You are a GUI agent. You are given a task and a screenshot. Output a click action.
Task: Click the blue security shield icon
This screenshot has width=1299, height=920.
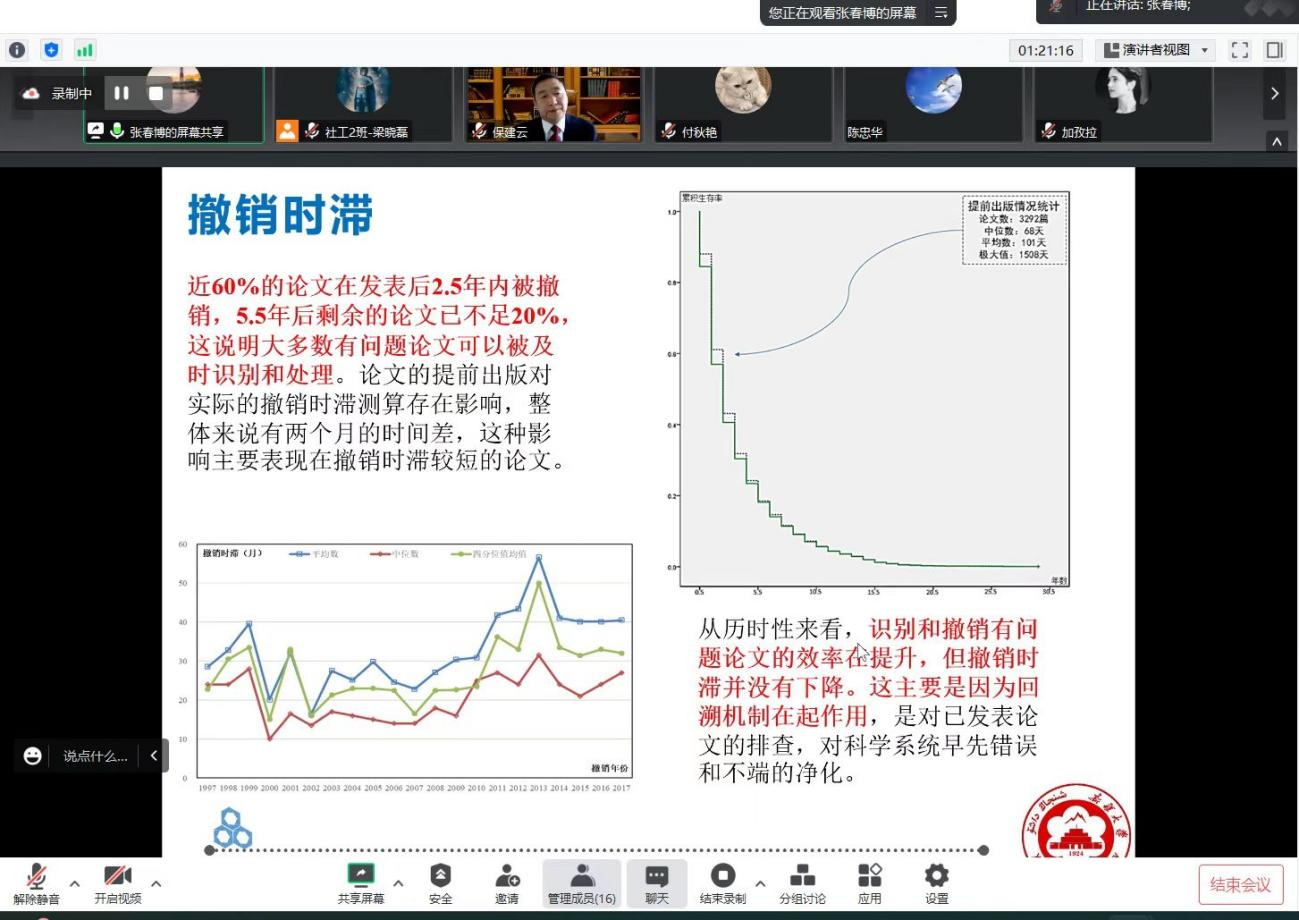coord(52,50)
